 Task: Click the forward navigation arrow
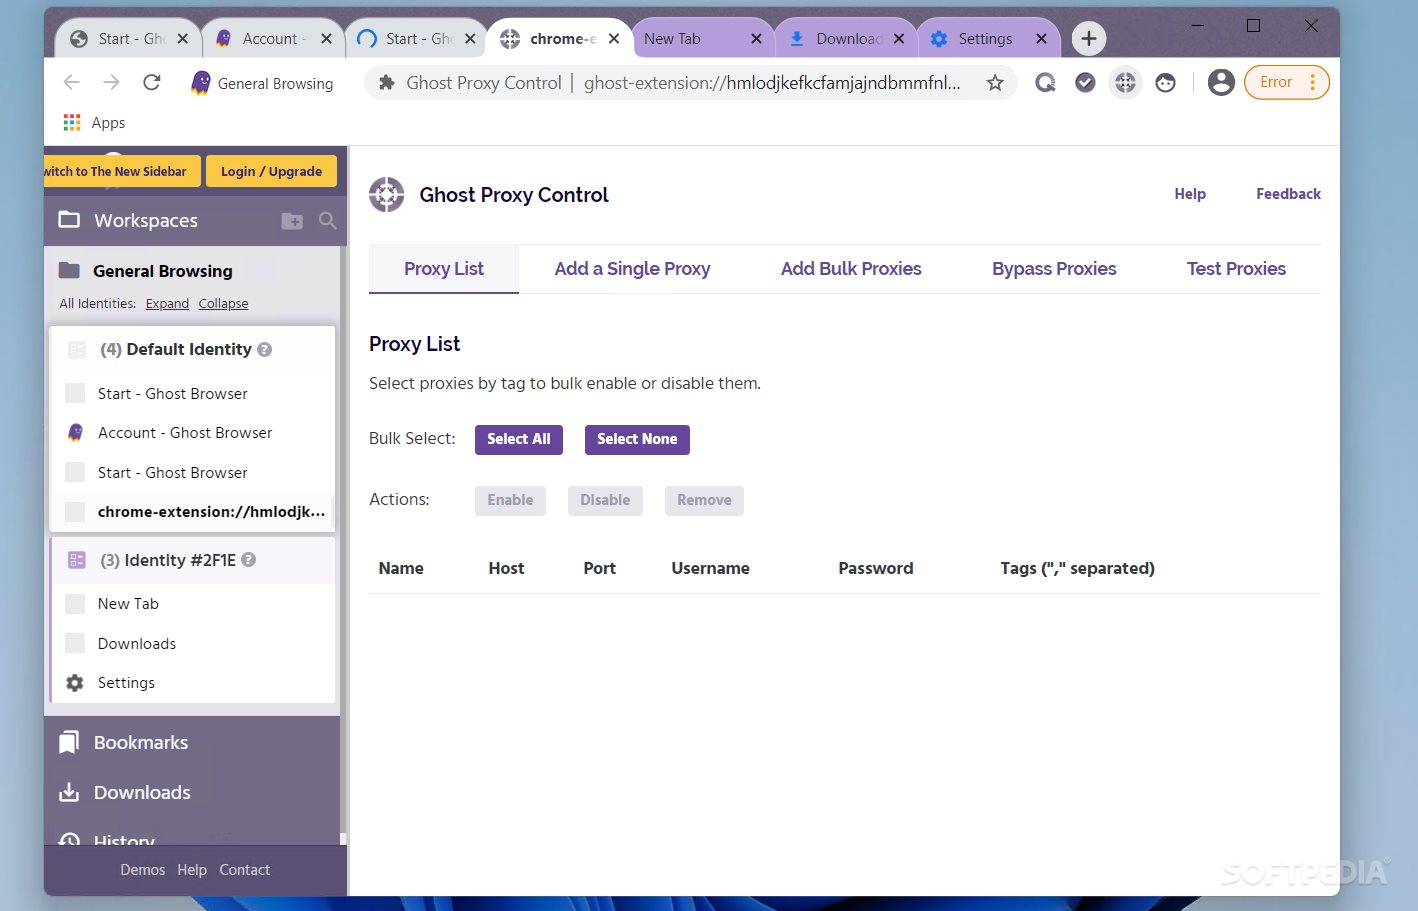click(x=111, y=82)
